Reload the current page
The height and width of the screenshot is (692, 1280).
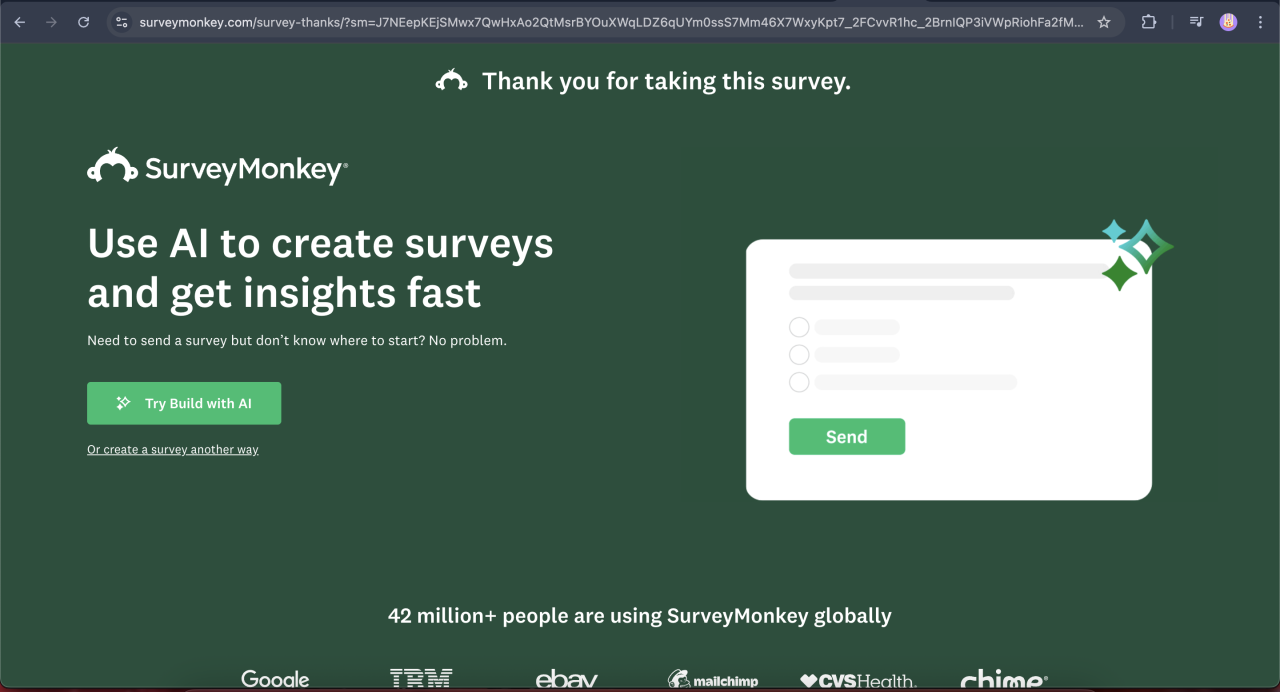(x=84, y=22)
